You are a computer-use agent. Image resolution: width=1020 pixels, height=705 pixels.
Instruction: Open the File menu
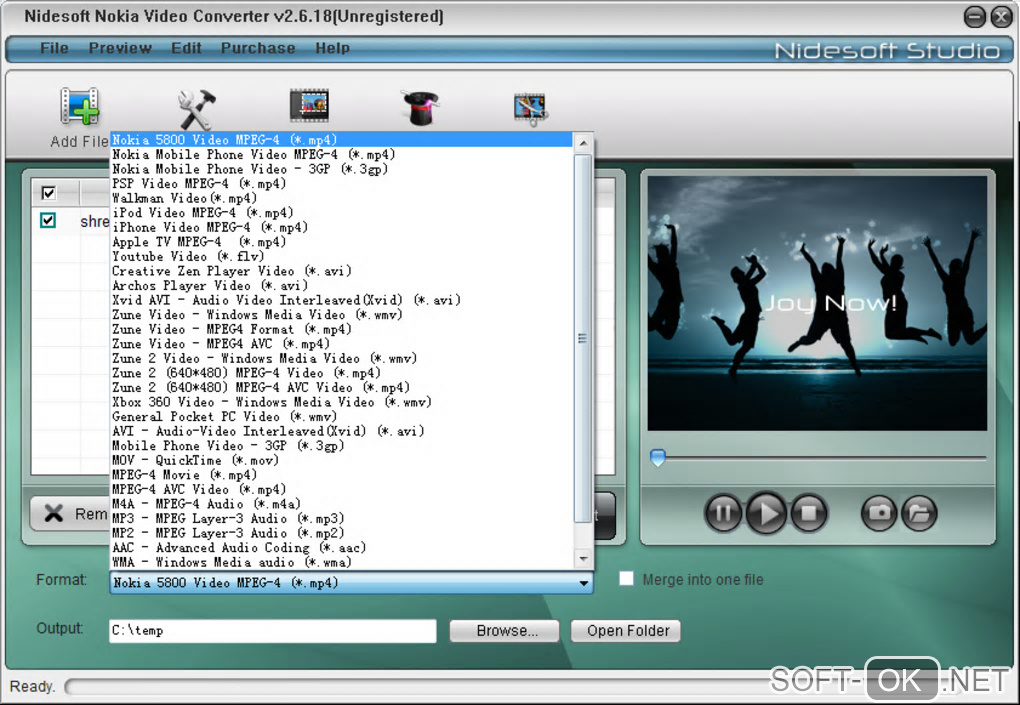point(54,48)
